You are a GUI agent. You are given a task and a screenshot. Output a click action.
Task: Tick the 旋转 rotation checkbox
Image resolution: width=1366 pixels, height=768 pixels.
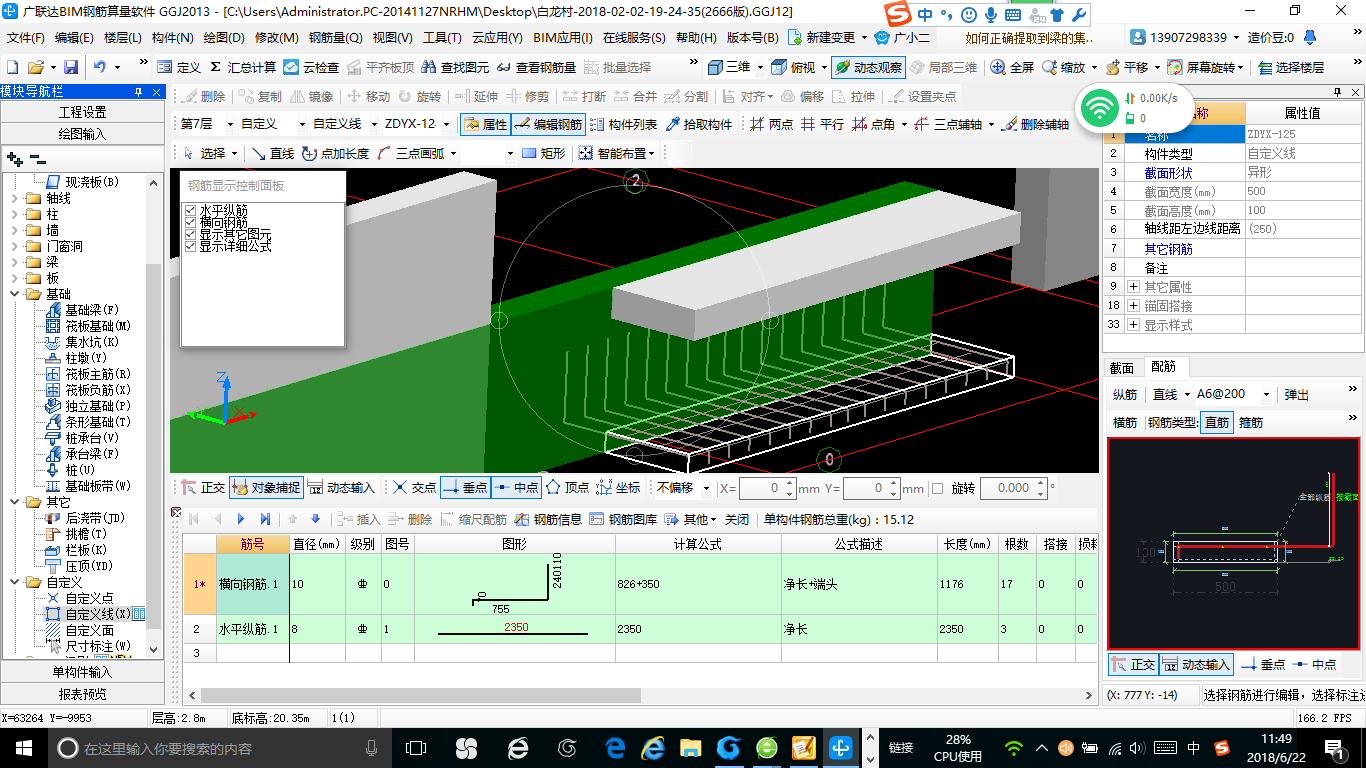tap(937, 488)
